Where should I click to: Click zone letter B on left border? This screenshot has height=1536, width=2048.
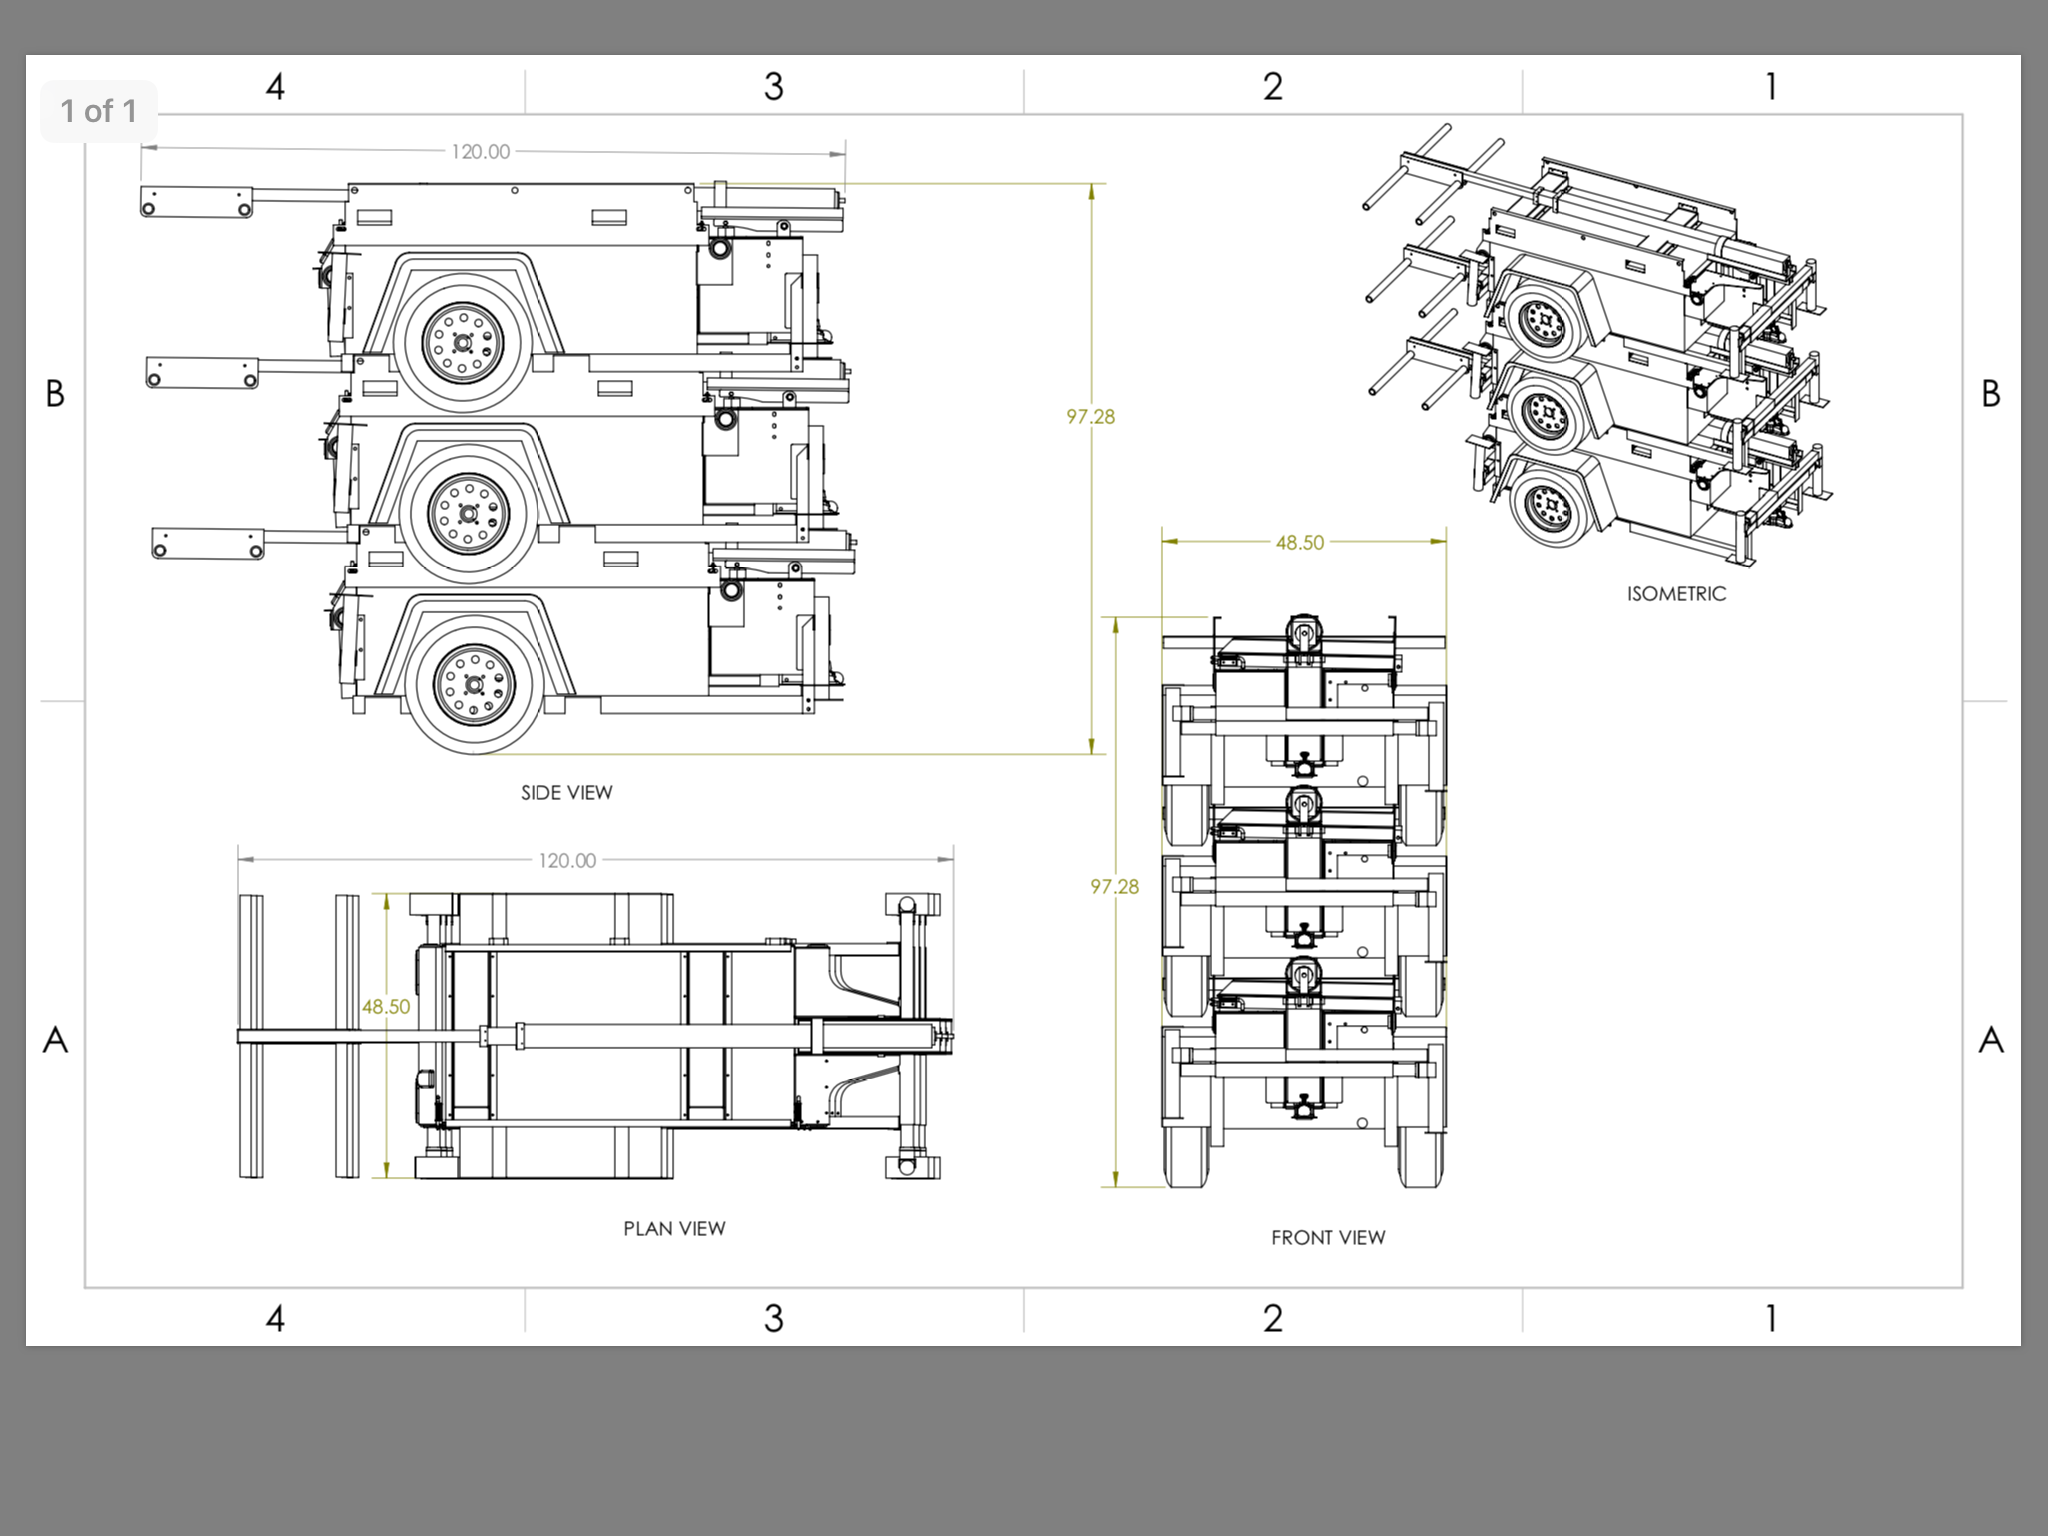click(55, 394)
